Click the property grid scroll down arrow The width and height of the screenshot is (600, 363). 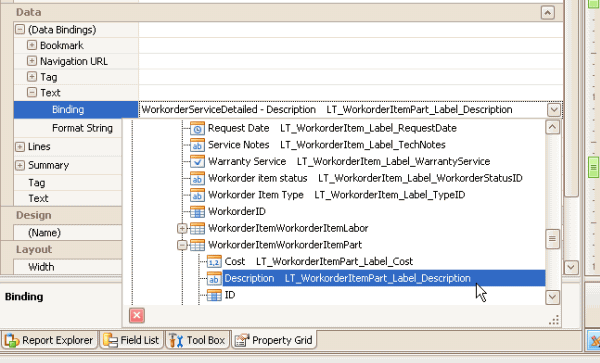click(x=571, y=267)
